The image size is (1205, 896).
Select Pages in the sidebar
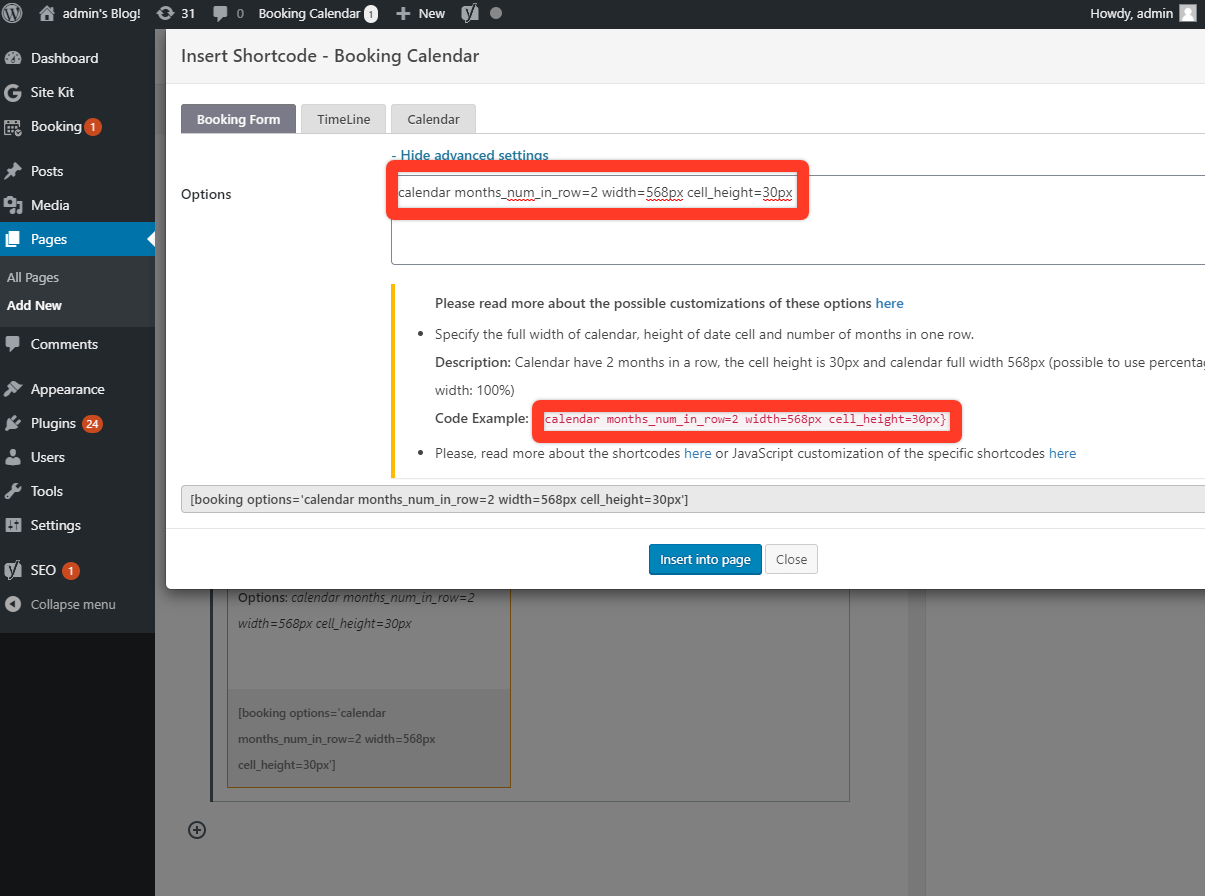coord(77,239)
